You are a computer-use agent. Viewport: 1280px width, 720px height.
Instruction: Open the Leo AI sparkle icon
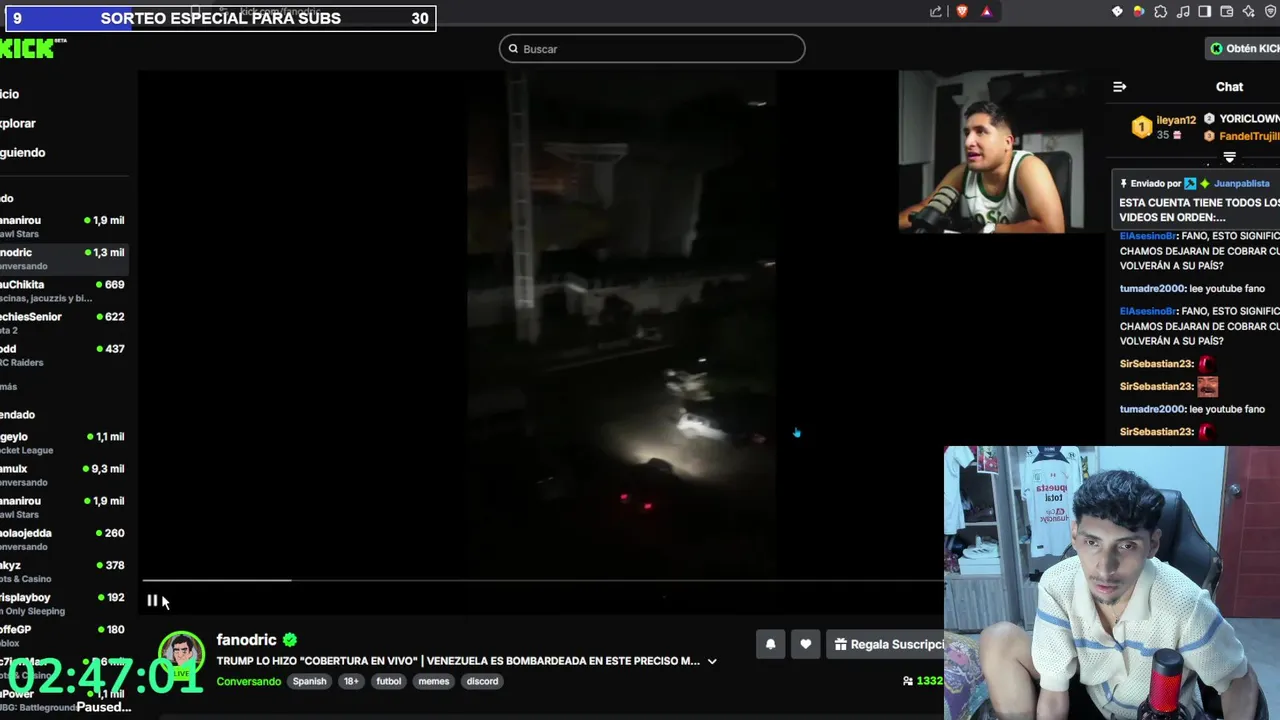1248,12
